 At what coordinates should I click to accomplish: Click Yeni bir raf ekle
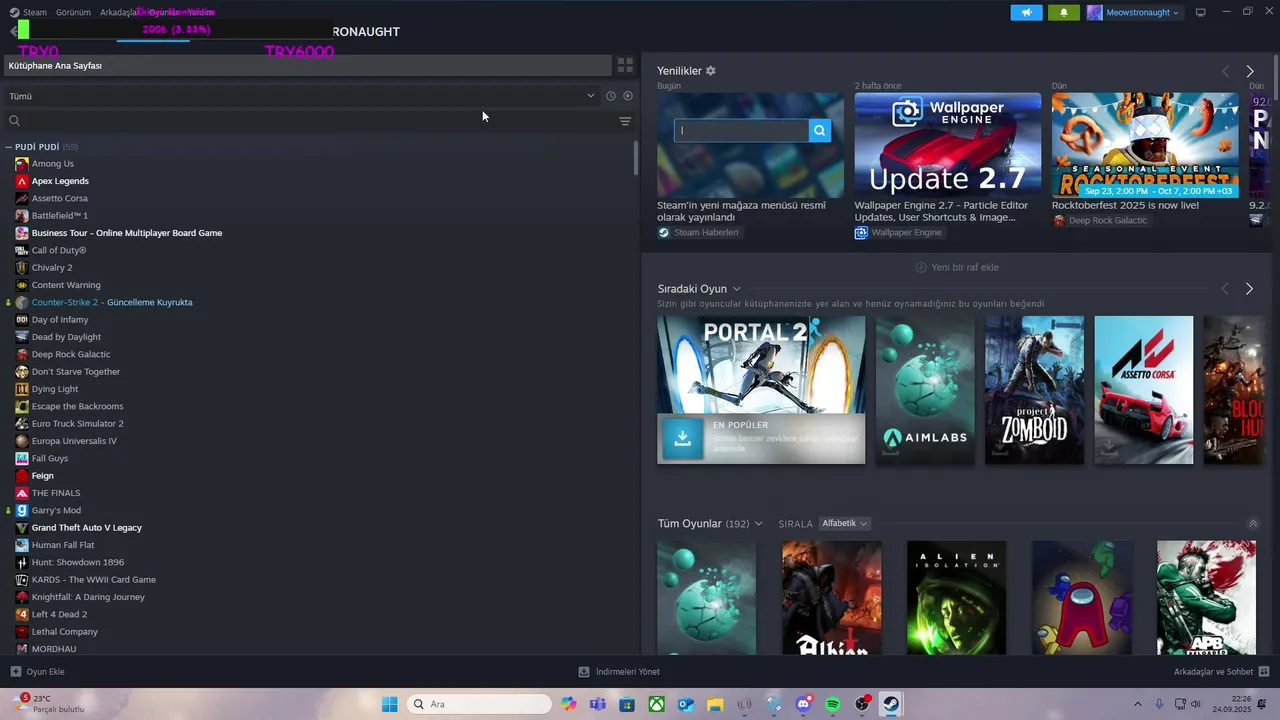957,267
